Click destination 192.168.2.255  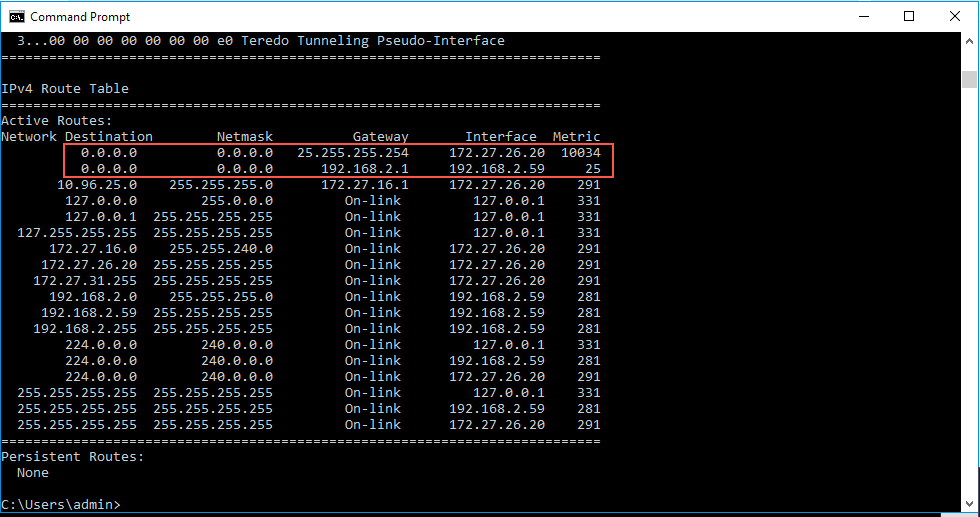coord(85,329)
